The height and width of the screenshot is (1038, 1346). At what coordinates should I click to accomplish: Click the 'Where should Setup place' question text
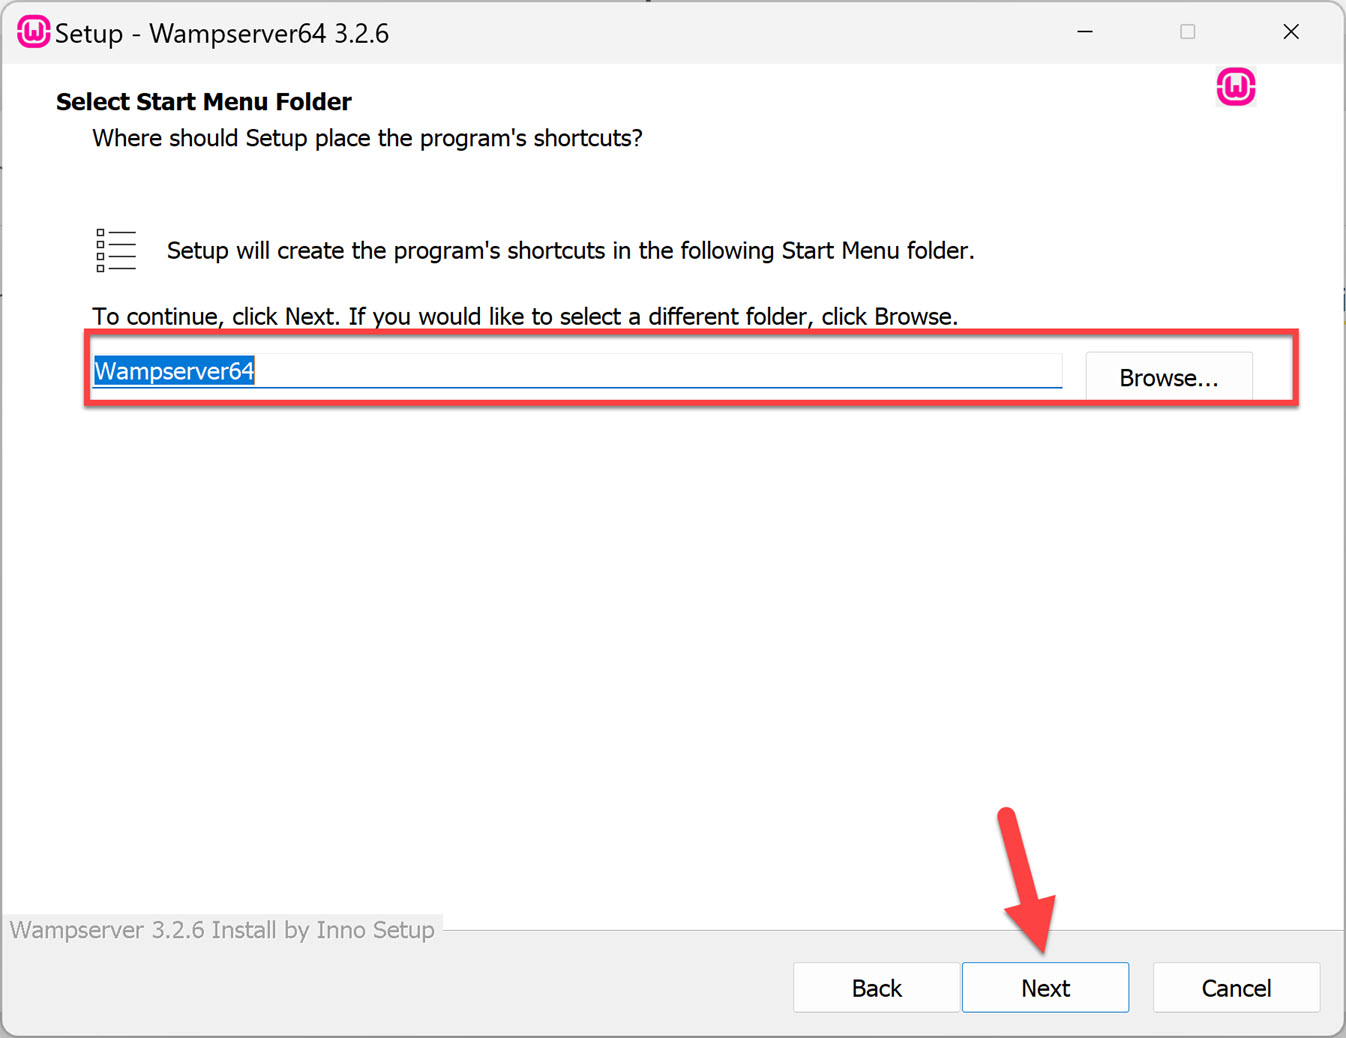(x=366, y=138)
